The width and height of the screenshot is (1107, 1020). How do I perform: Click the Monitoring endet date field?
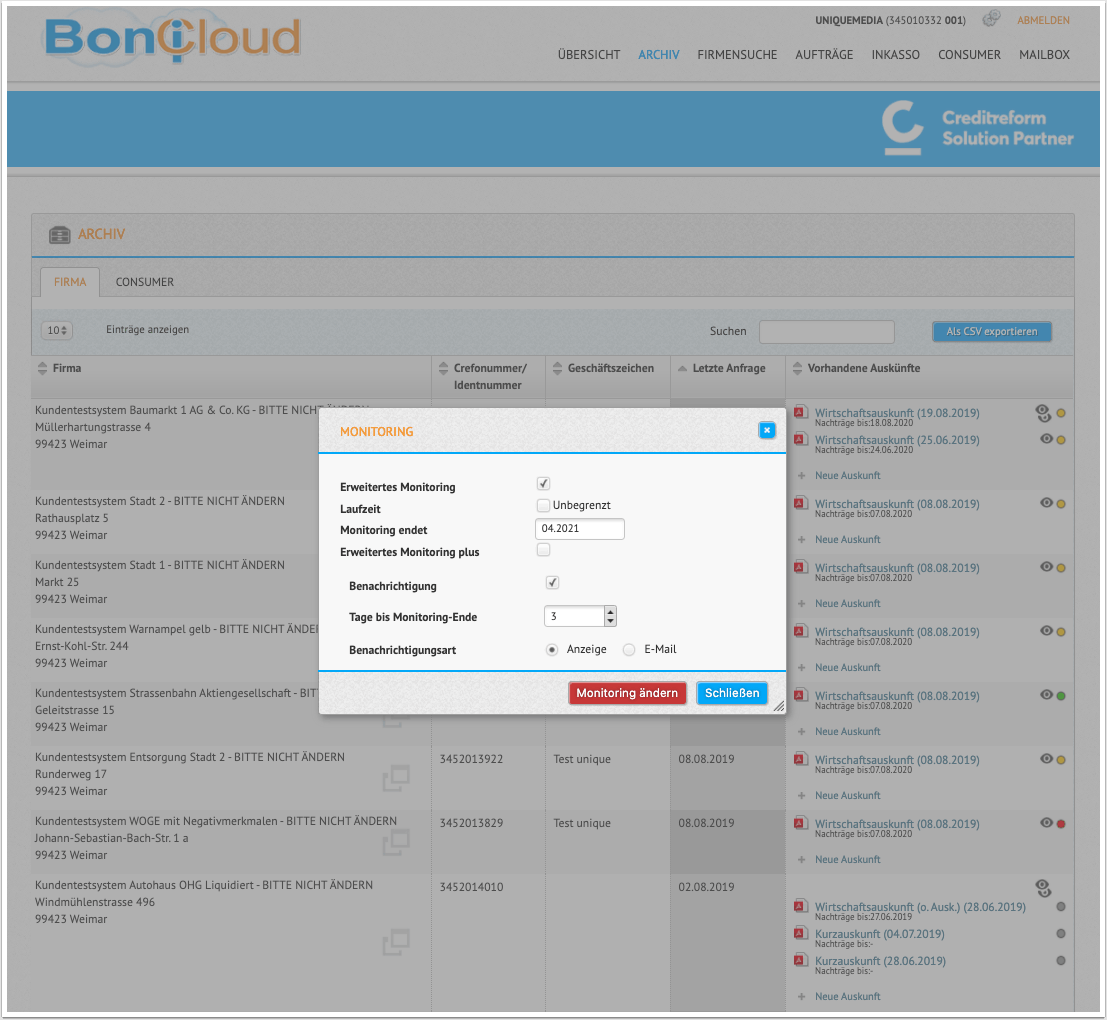tap(580, 529)
